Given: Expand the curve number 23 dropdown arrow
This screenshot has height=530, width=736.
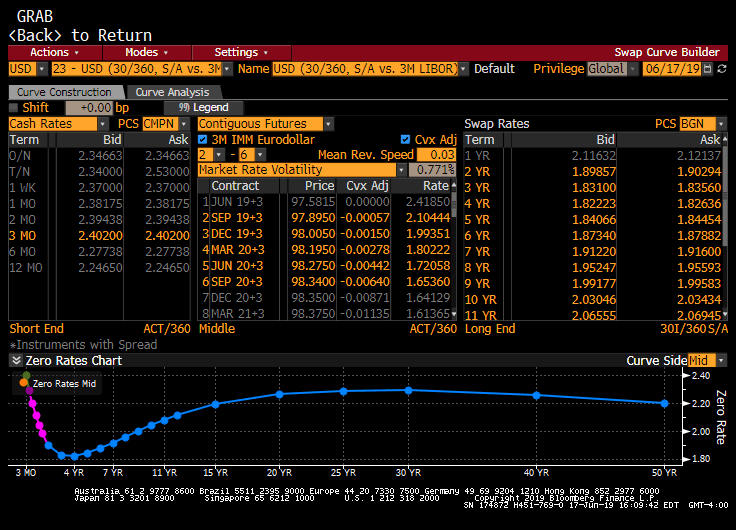Looking at the screenshot, I should pos(227,69).
